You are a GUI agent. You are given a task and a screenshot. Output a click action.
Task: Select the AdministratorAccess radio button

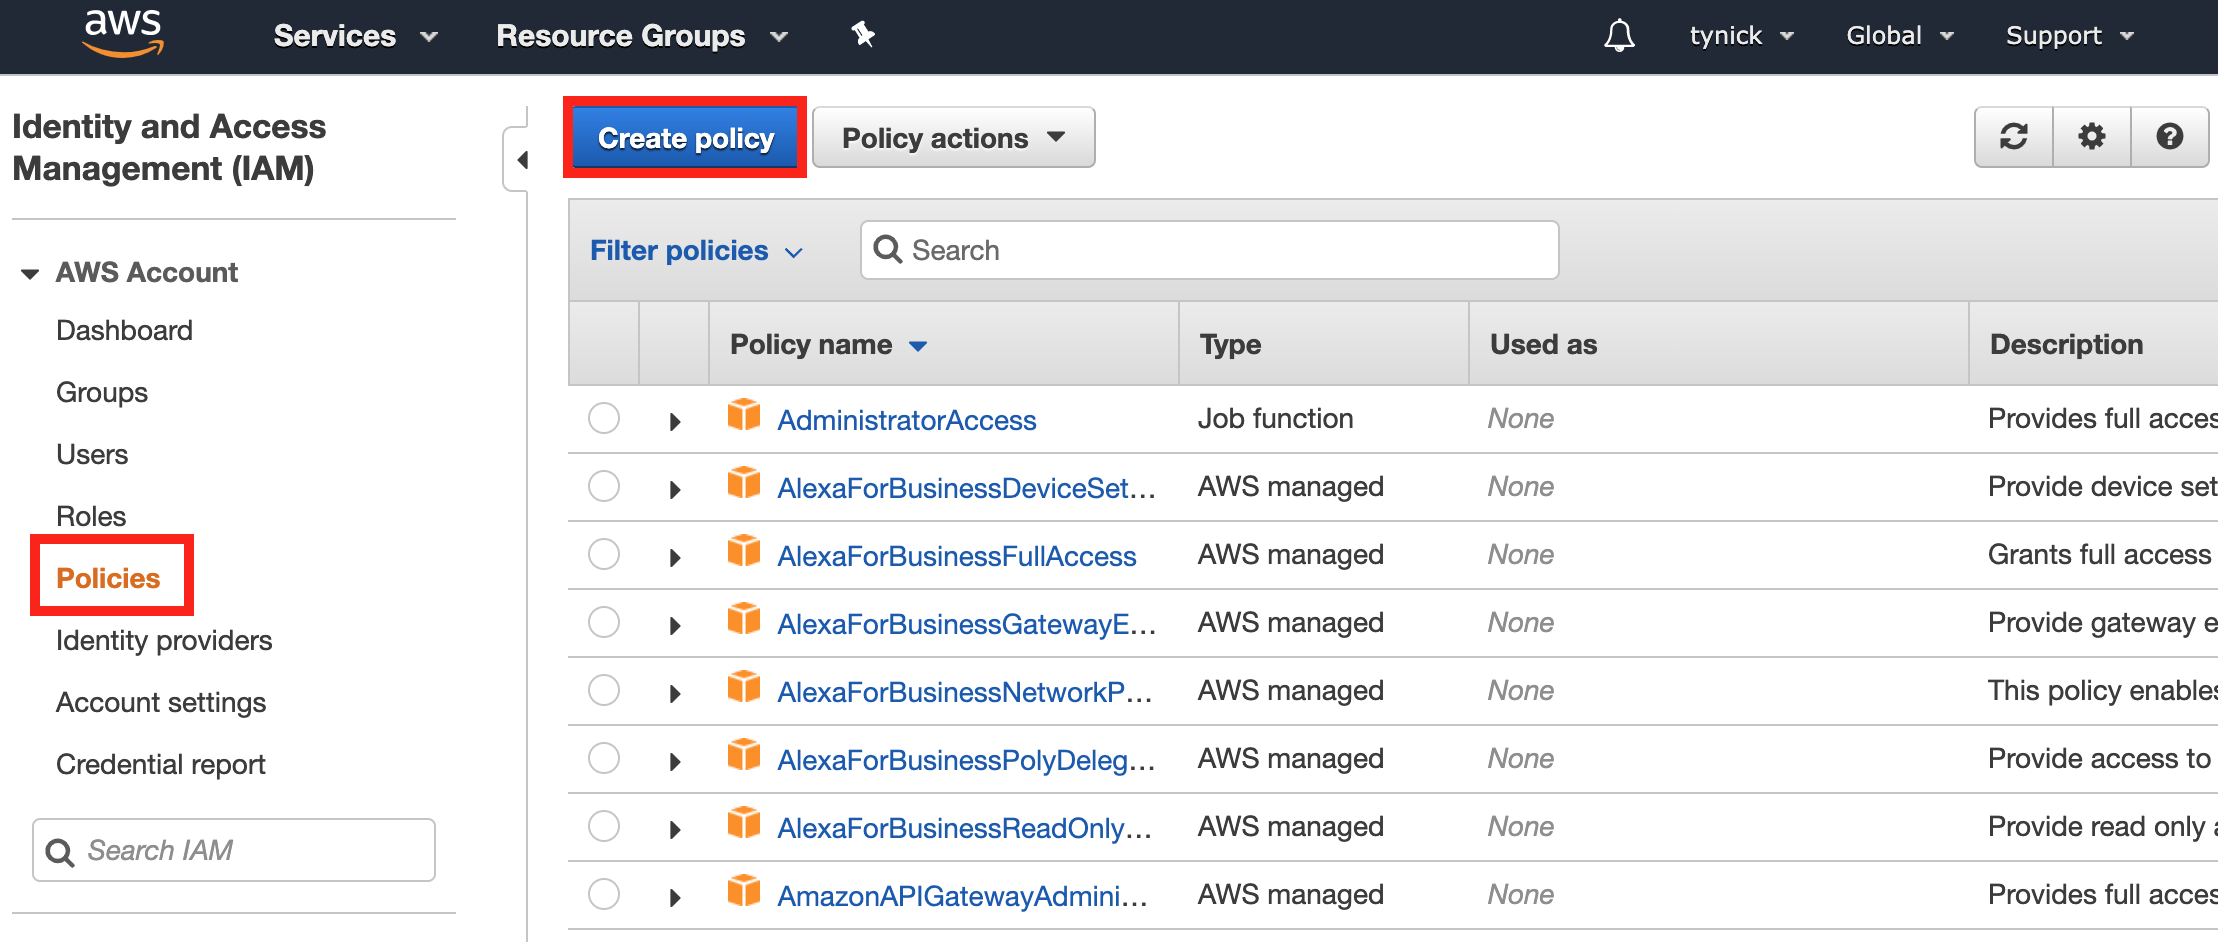pyautogui.click(x=604, y=418)
